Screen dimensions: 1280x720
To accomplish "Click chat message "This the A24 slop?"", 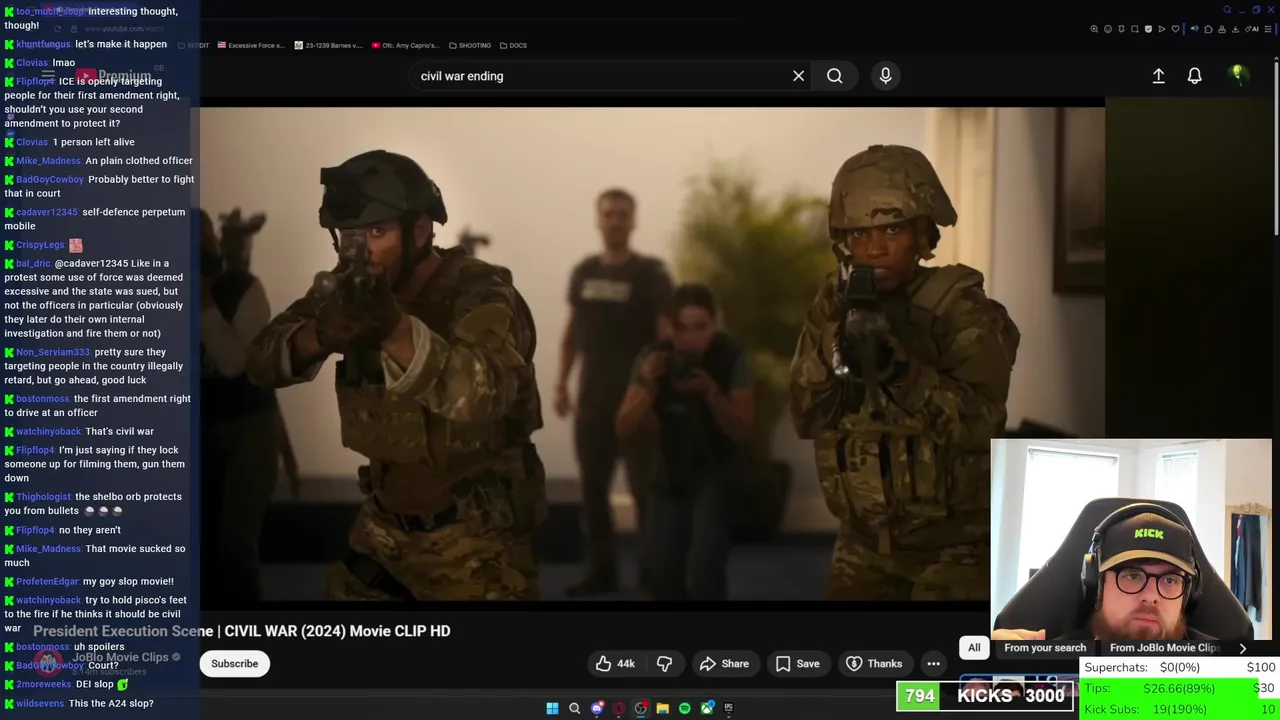I will tap(111, 704).
